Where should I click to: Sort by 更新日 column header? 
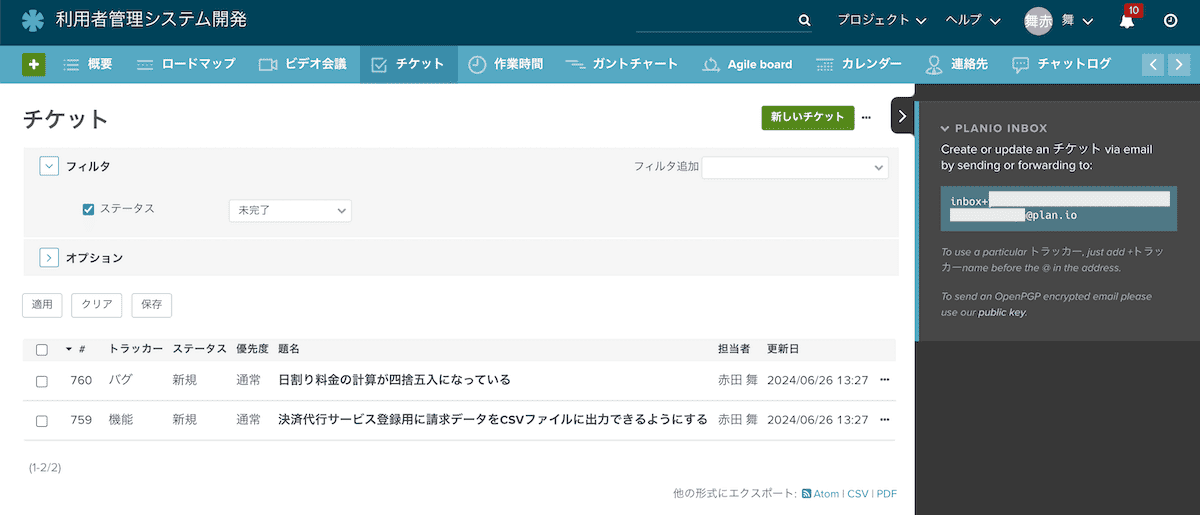[783, 349]
